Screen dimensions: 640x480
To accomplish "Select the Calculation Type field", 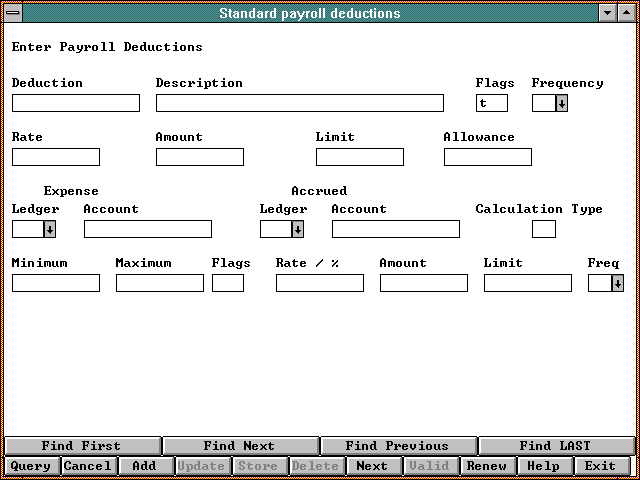I will (x=543, y=229).
